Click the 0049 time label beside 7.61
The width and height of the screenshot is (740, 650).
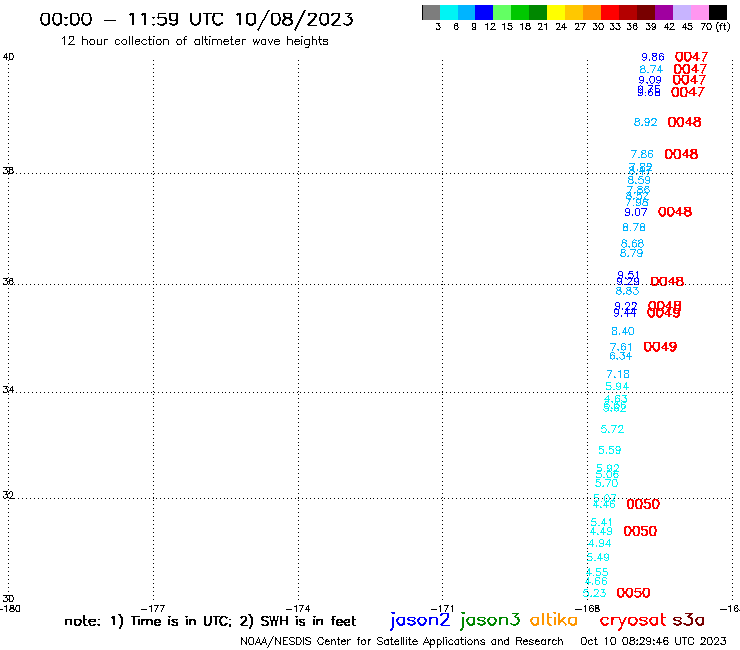[660, 347]
